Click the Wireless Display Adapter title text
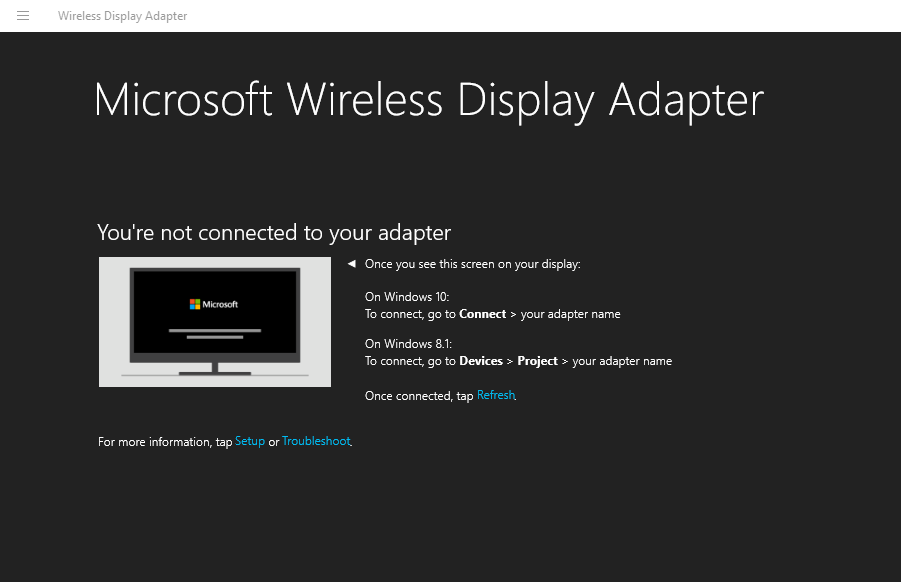 pyautogui.click(x=122, y=16)
